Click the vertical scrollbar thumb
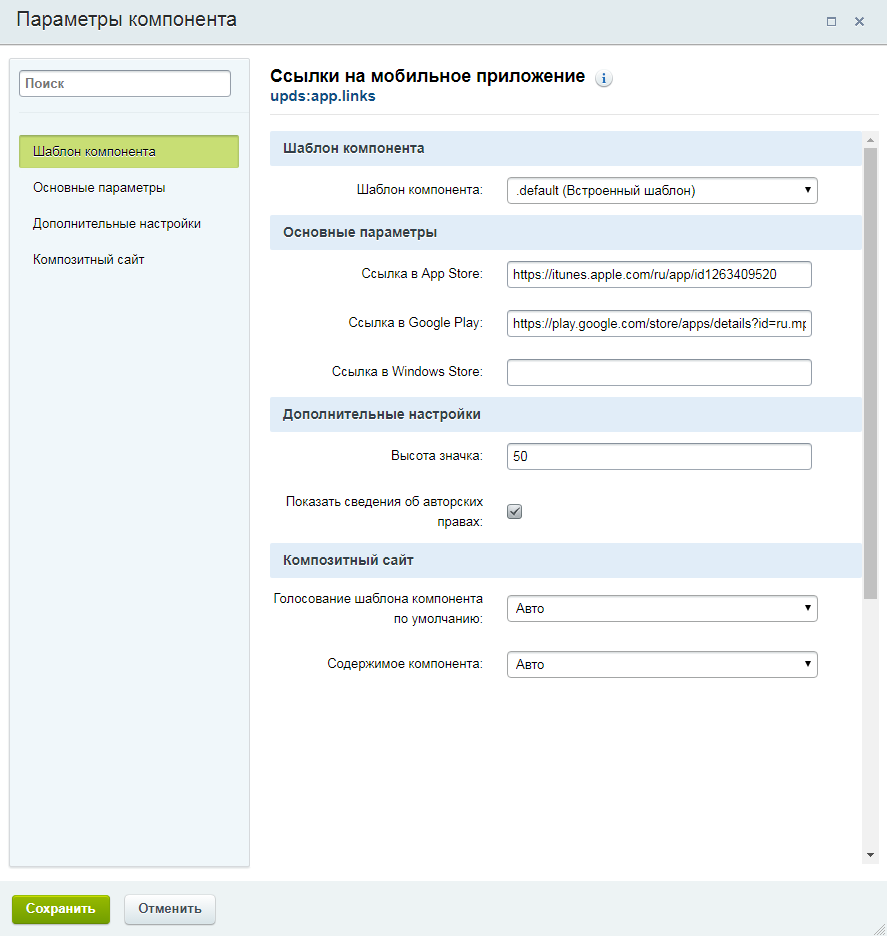 tap(870, 373)
